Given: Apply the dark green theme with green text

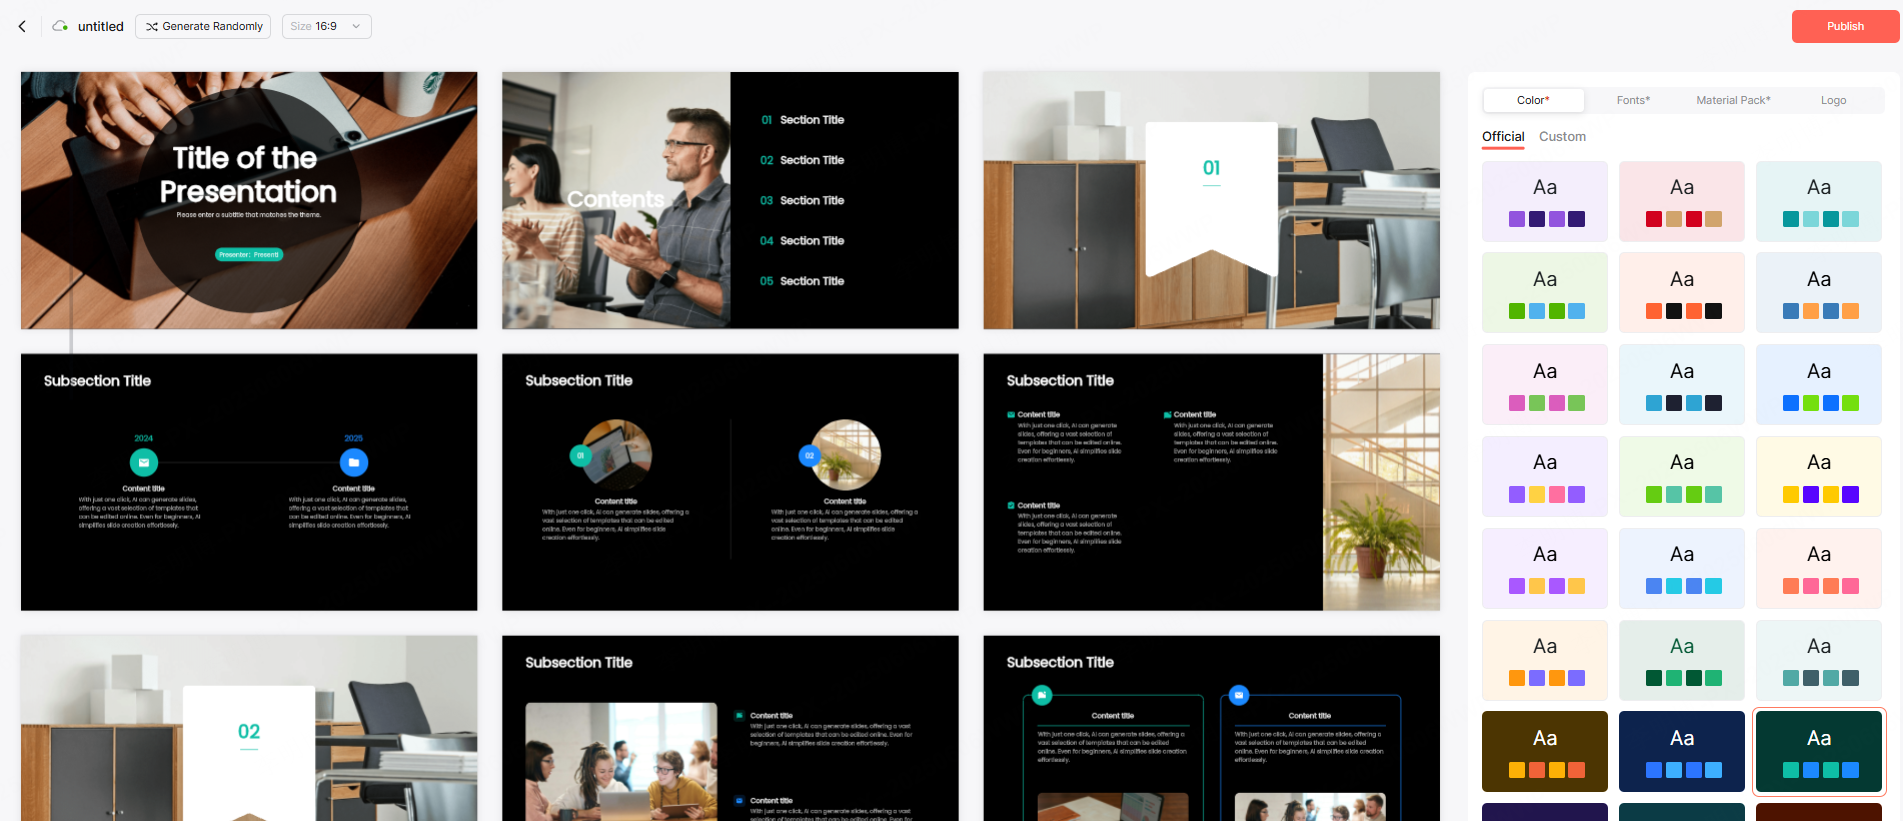Looking at the screenshot, I should point(1682,660).
